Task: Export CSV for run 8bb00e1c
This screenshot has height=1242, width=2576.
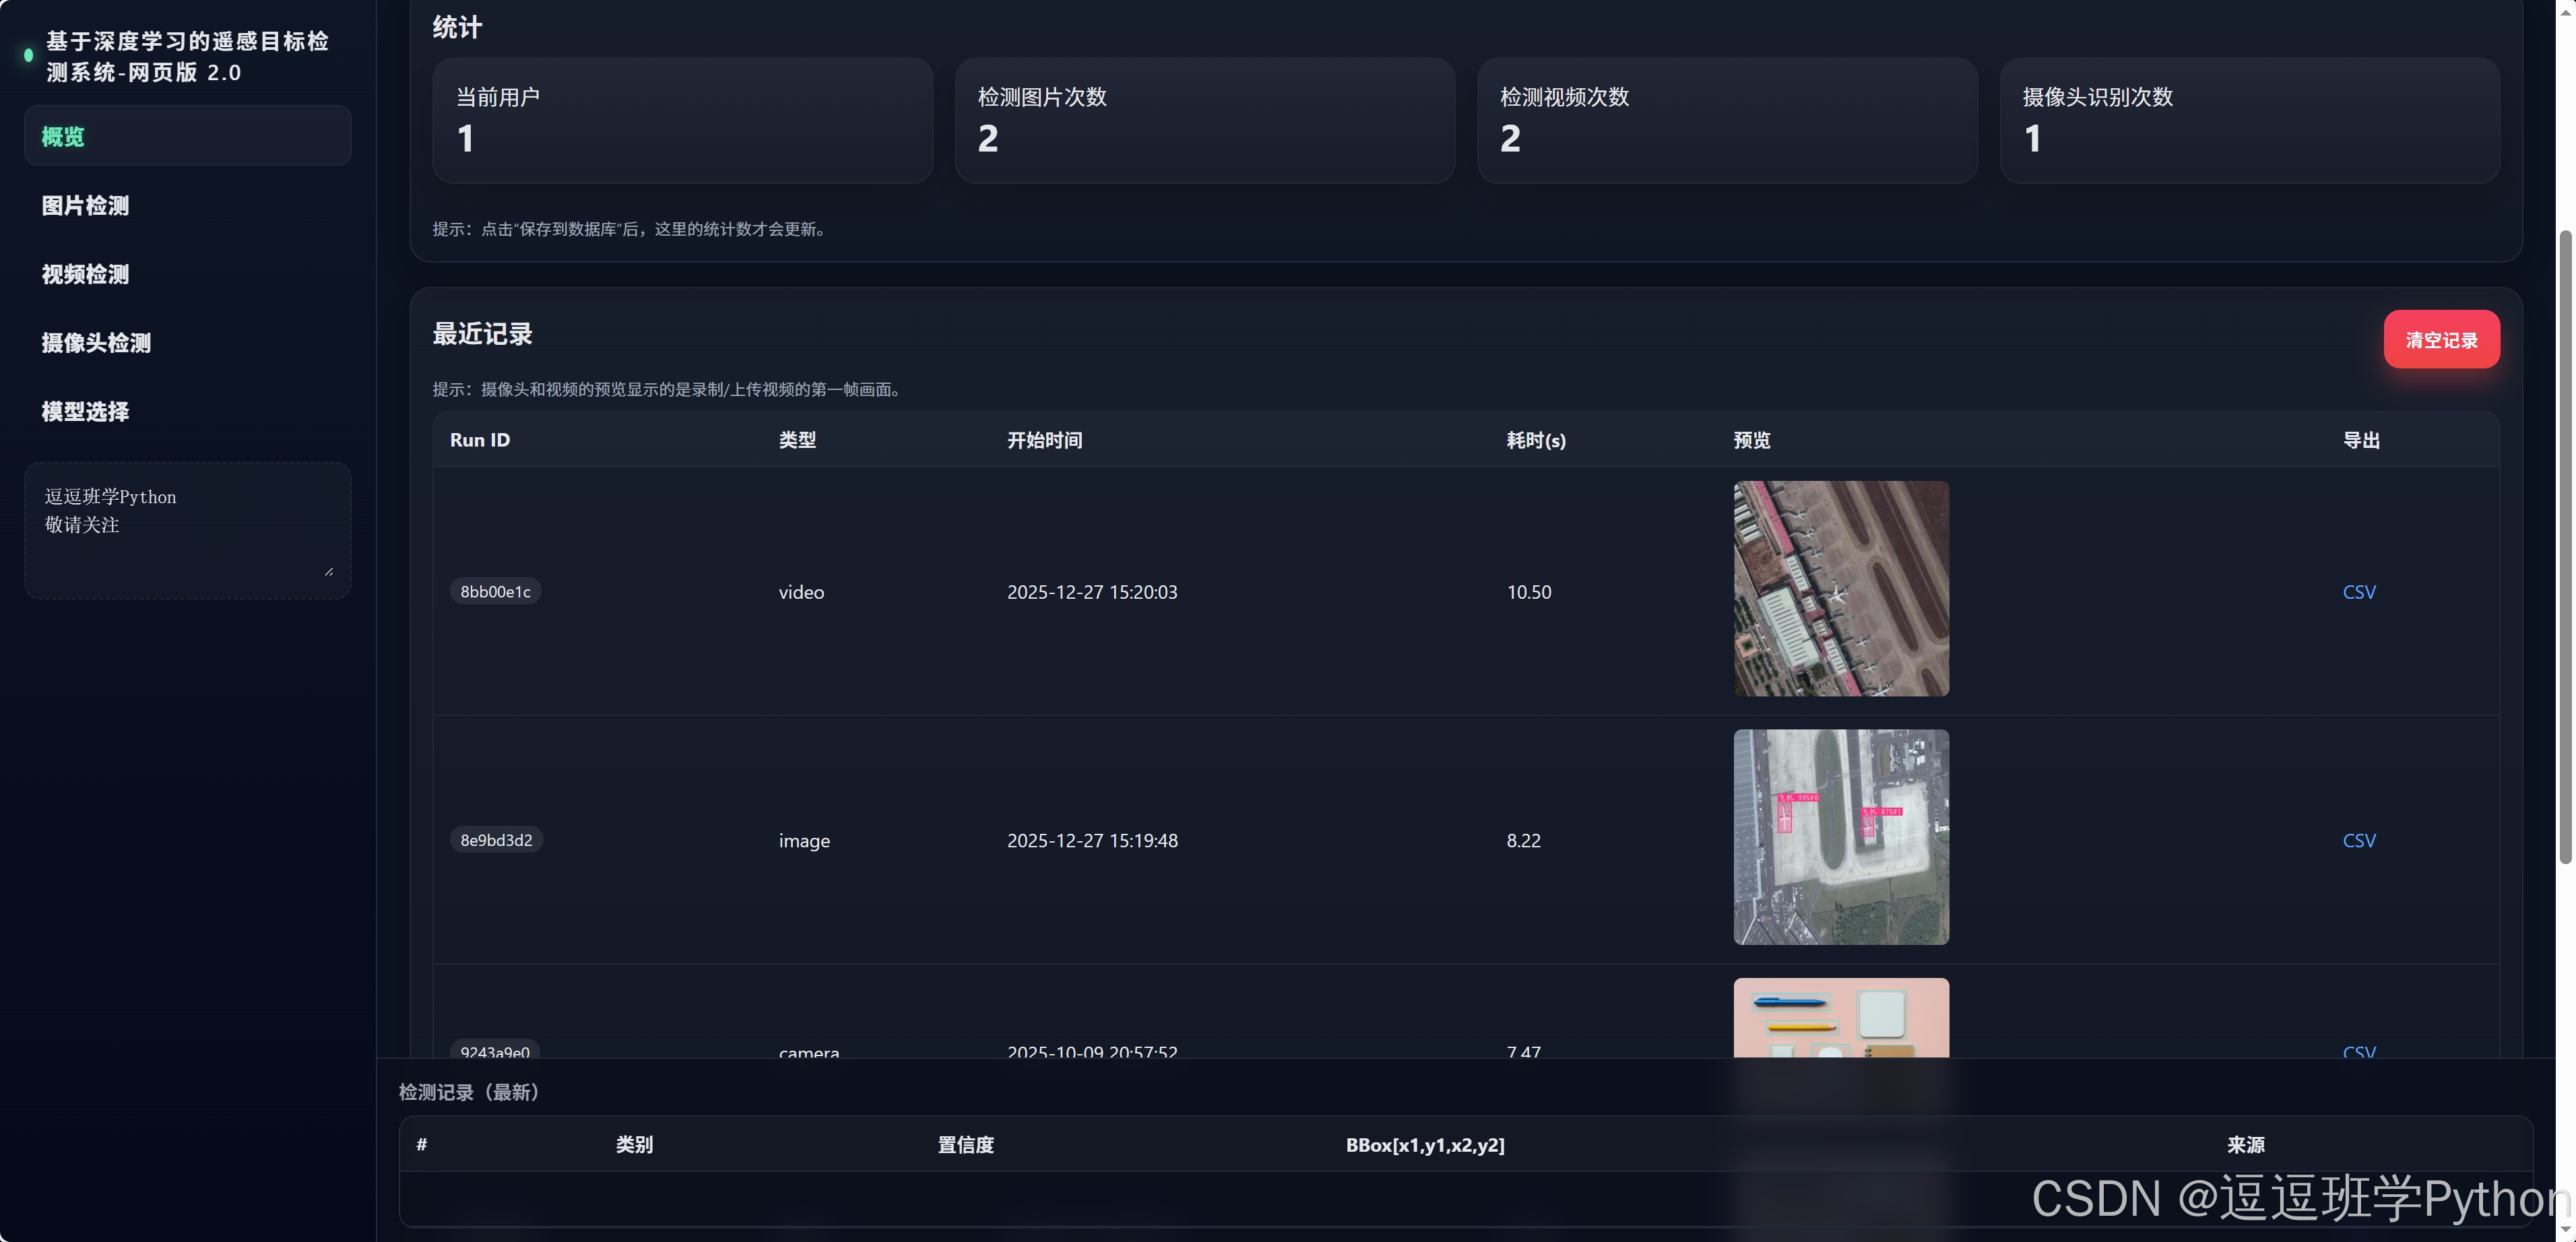Action: [x=2359, y=591]
